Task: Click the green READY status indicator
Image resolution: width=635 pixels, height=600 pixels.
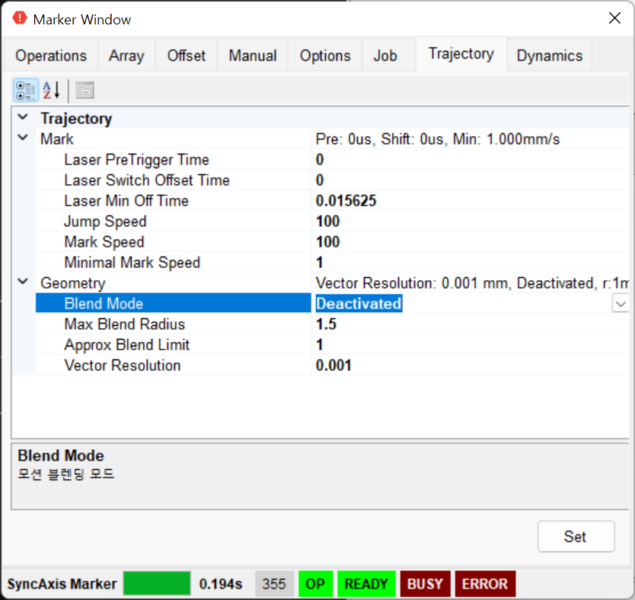Action: click(x=366, y=584)
